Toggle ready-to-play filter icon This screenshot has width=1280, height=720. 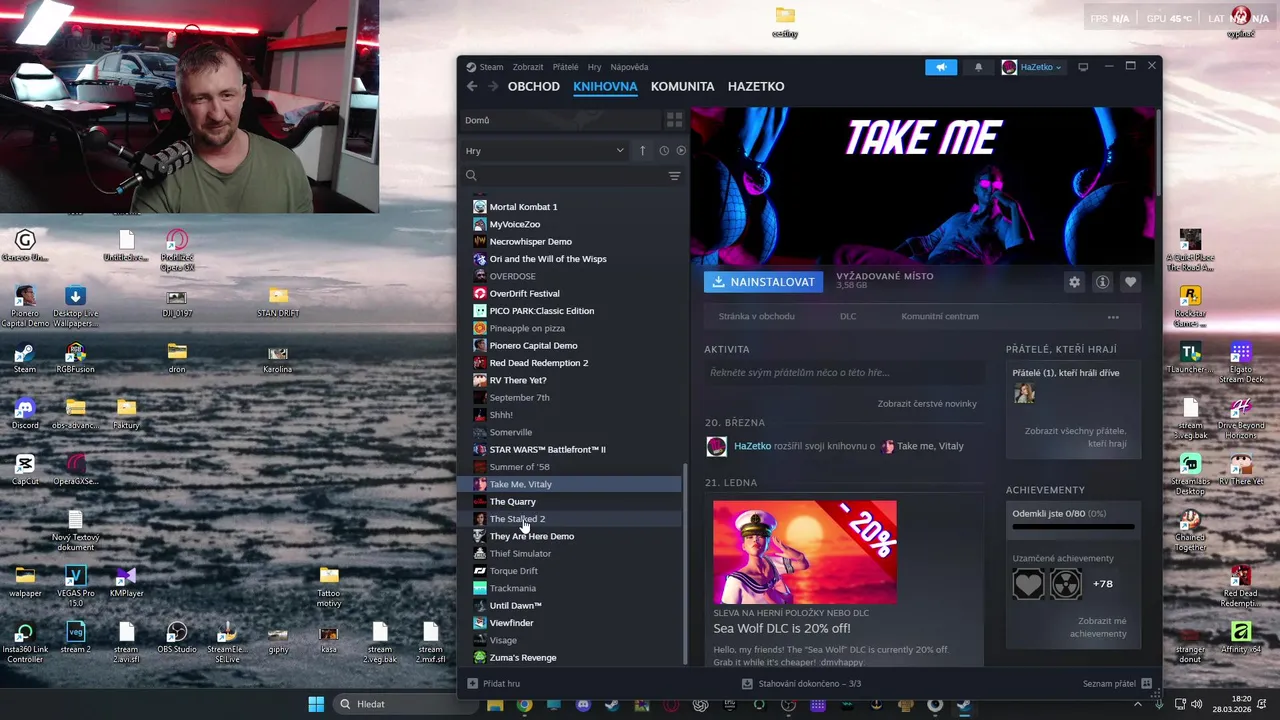[681, 151]
